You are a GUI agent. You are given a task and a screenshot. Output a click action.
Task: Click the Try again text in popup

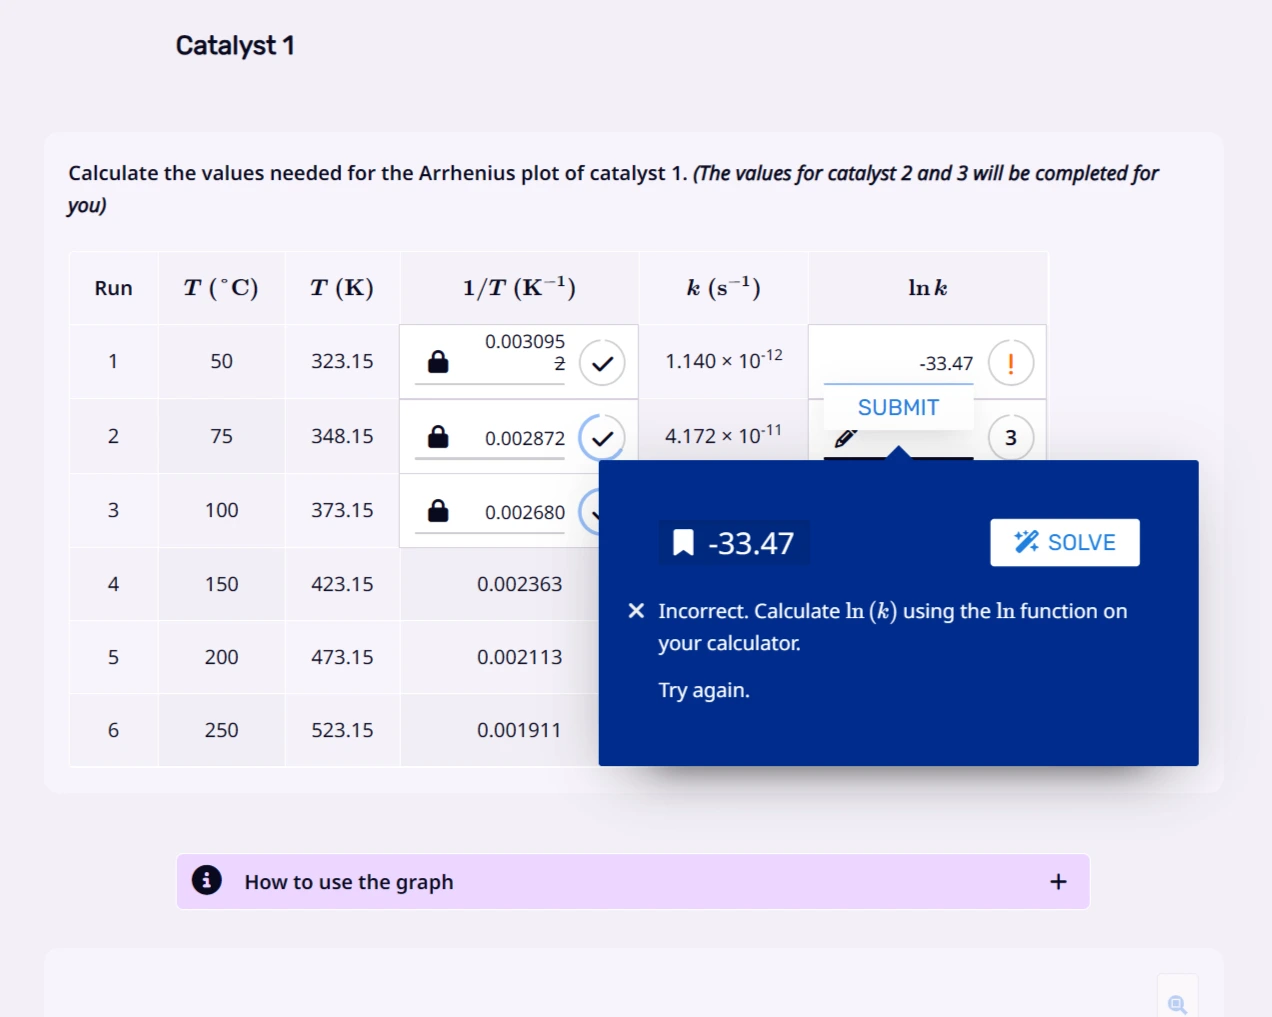coord(704,690)
